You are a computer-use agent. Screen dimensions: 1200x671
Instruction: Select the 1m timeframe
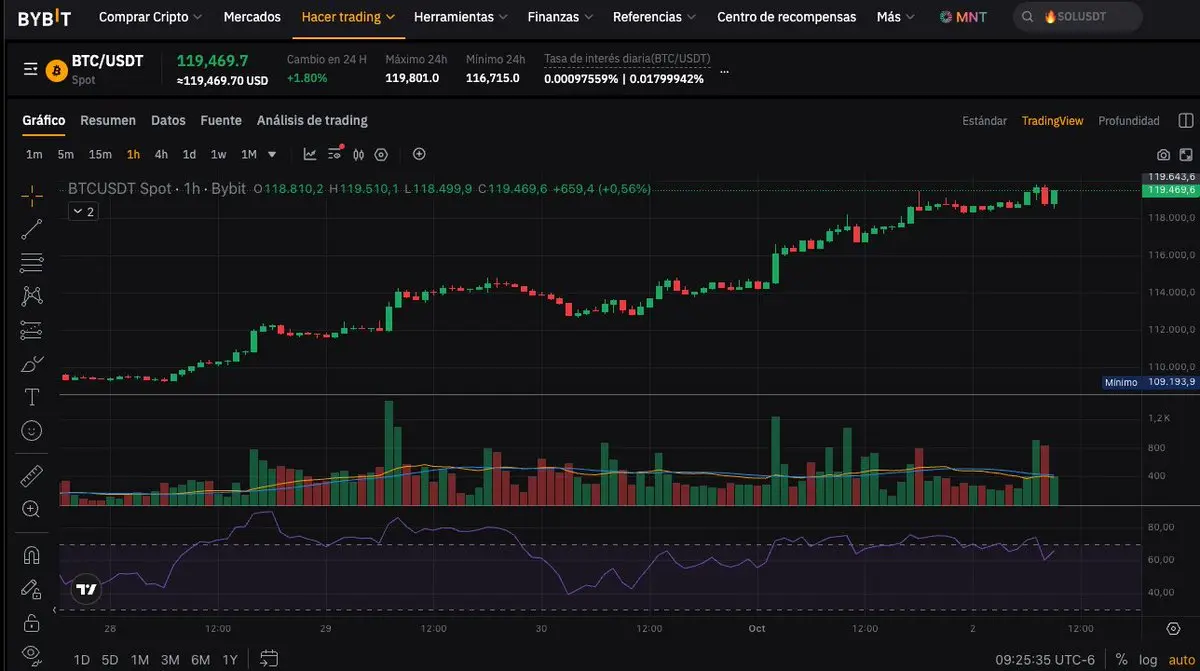click(x=34, y=154)
